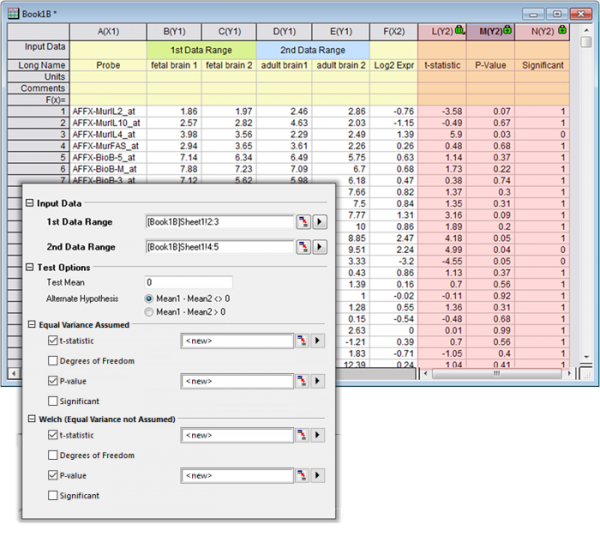Select column header B(Y1)

click(174, 32)
